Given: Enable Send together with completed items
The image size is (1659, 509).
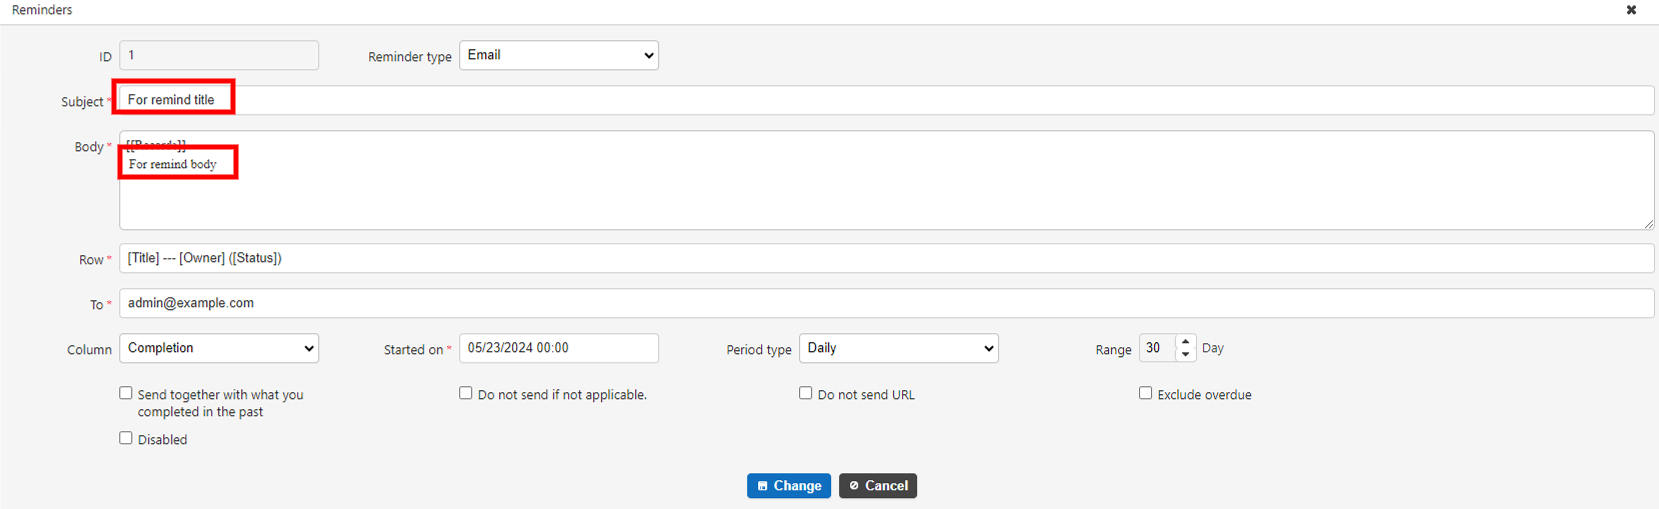Looking at the screenshot, I should [126, 393].
